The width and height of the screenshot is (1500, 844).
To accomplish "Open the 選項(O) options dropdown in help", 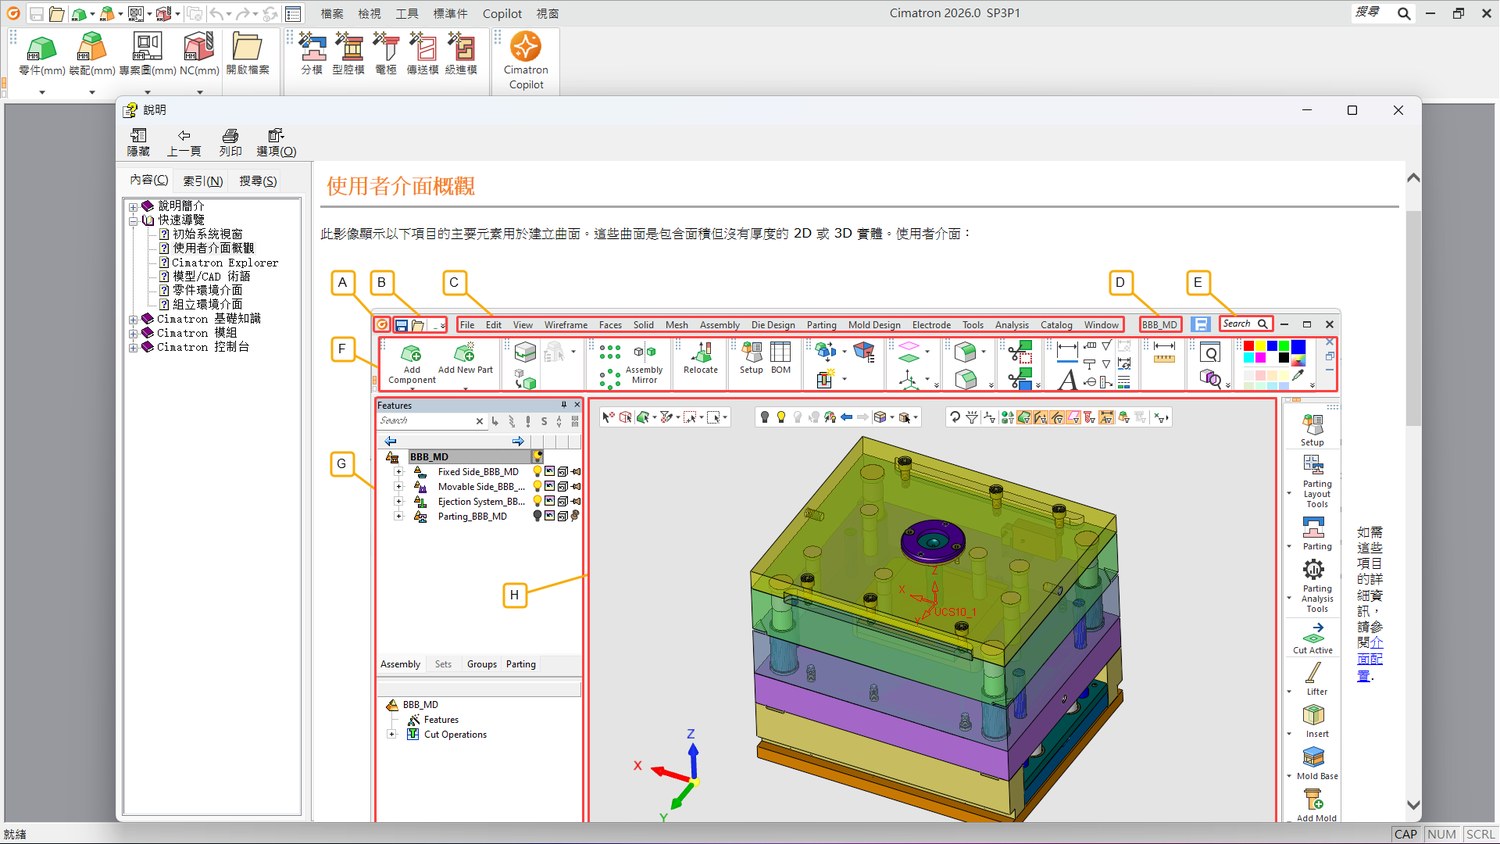I will click(x=276, y=143).
